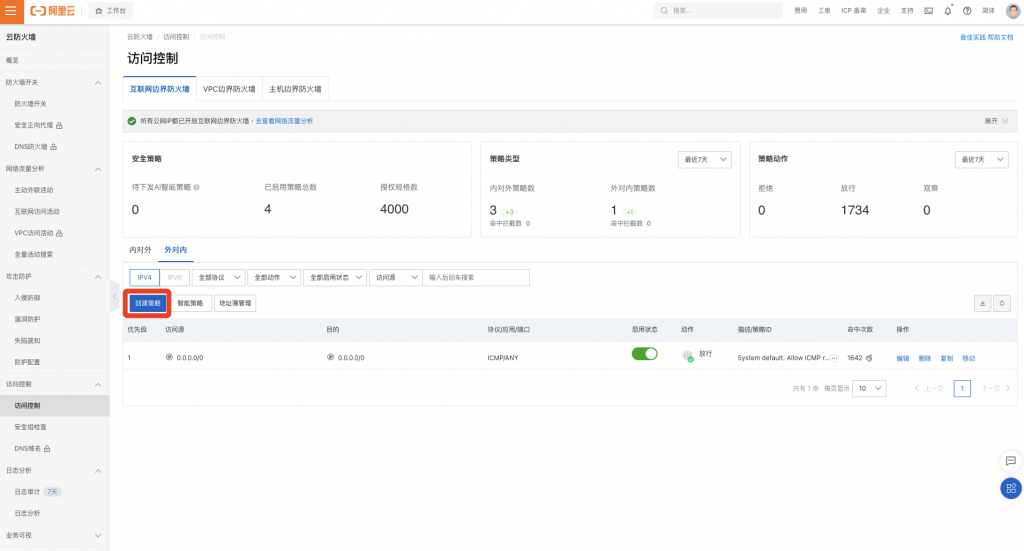This screenshot has height=551, width=1024.
Task: Click the 创建策略 button
Action: point(148,303)
